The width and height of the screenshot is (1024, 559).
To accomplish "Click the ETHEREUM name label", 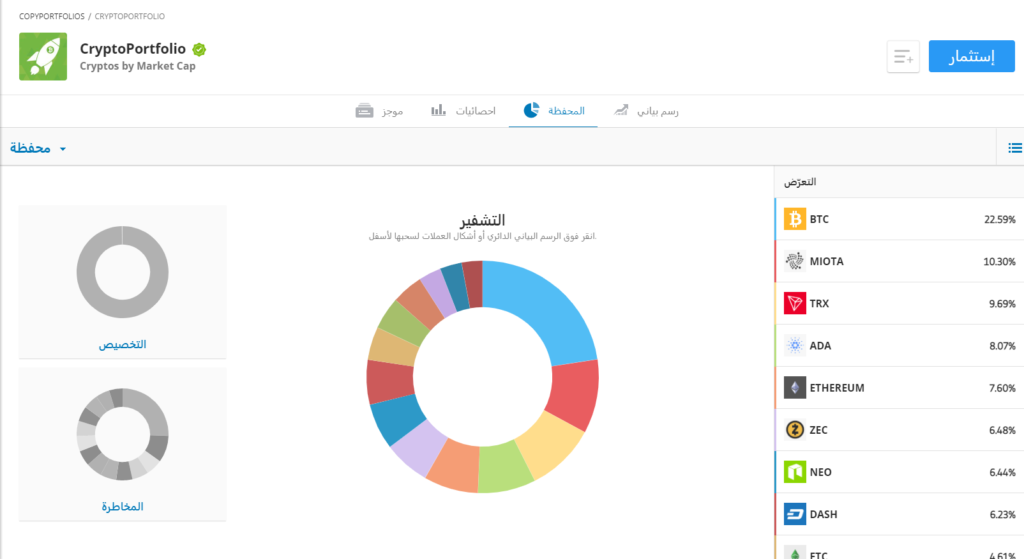I will coord(837,388).
